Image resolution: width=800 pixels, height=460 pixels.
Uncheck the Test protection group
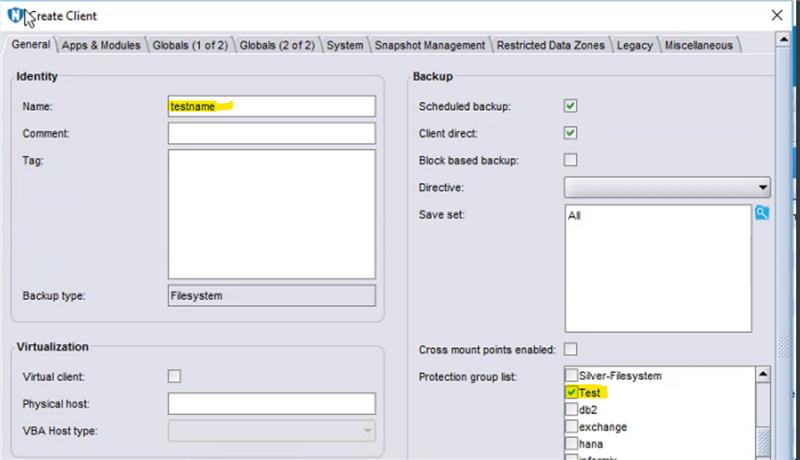(571, 392)
